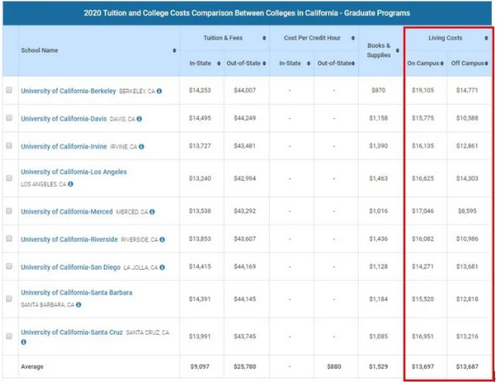Check the UC Riverside row checkbox
The height and width of the screenshot is (386, 500).
9,239
